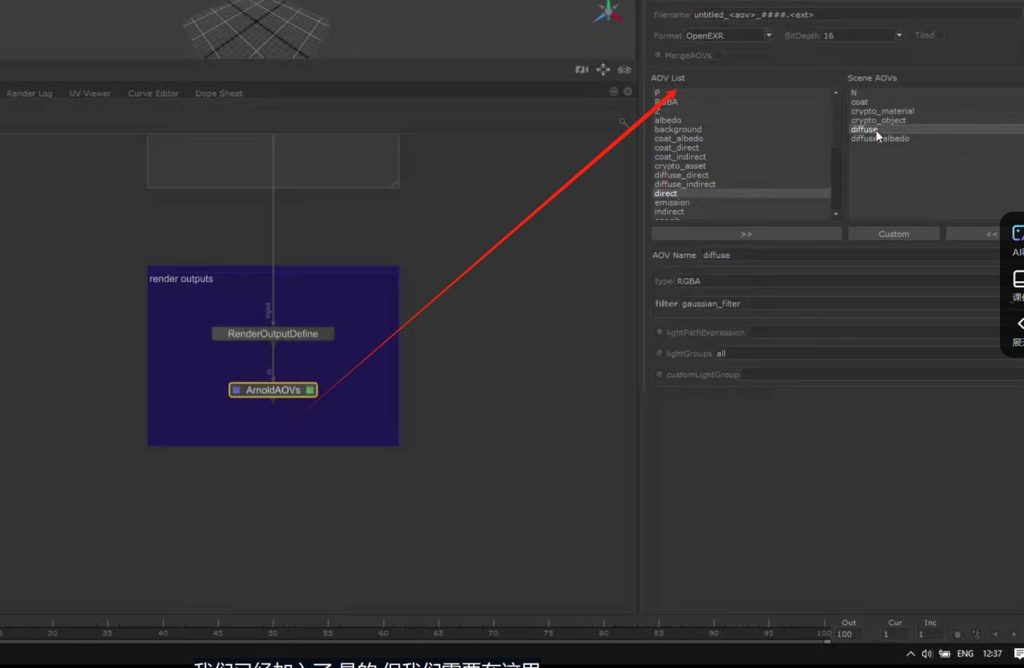1024x668 pixels.
Task: Click the viewer manipulator cross-arrows icon
Action: 603,70
